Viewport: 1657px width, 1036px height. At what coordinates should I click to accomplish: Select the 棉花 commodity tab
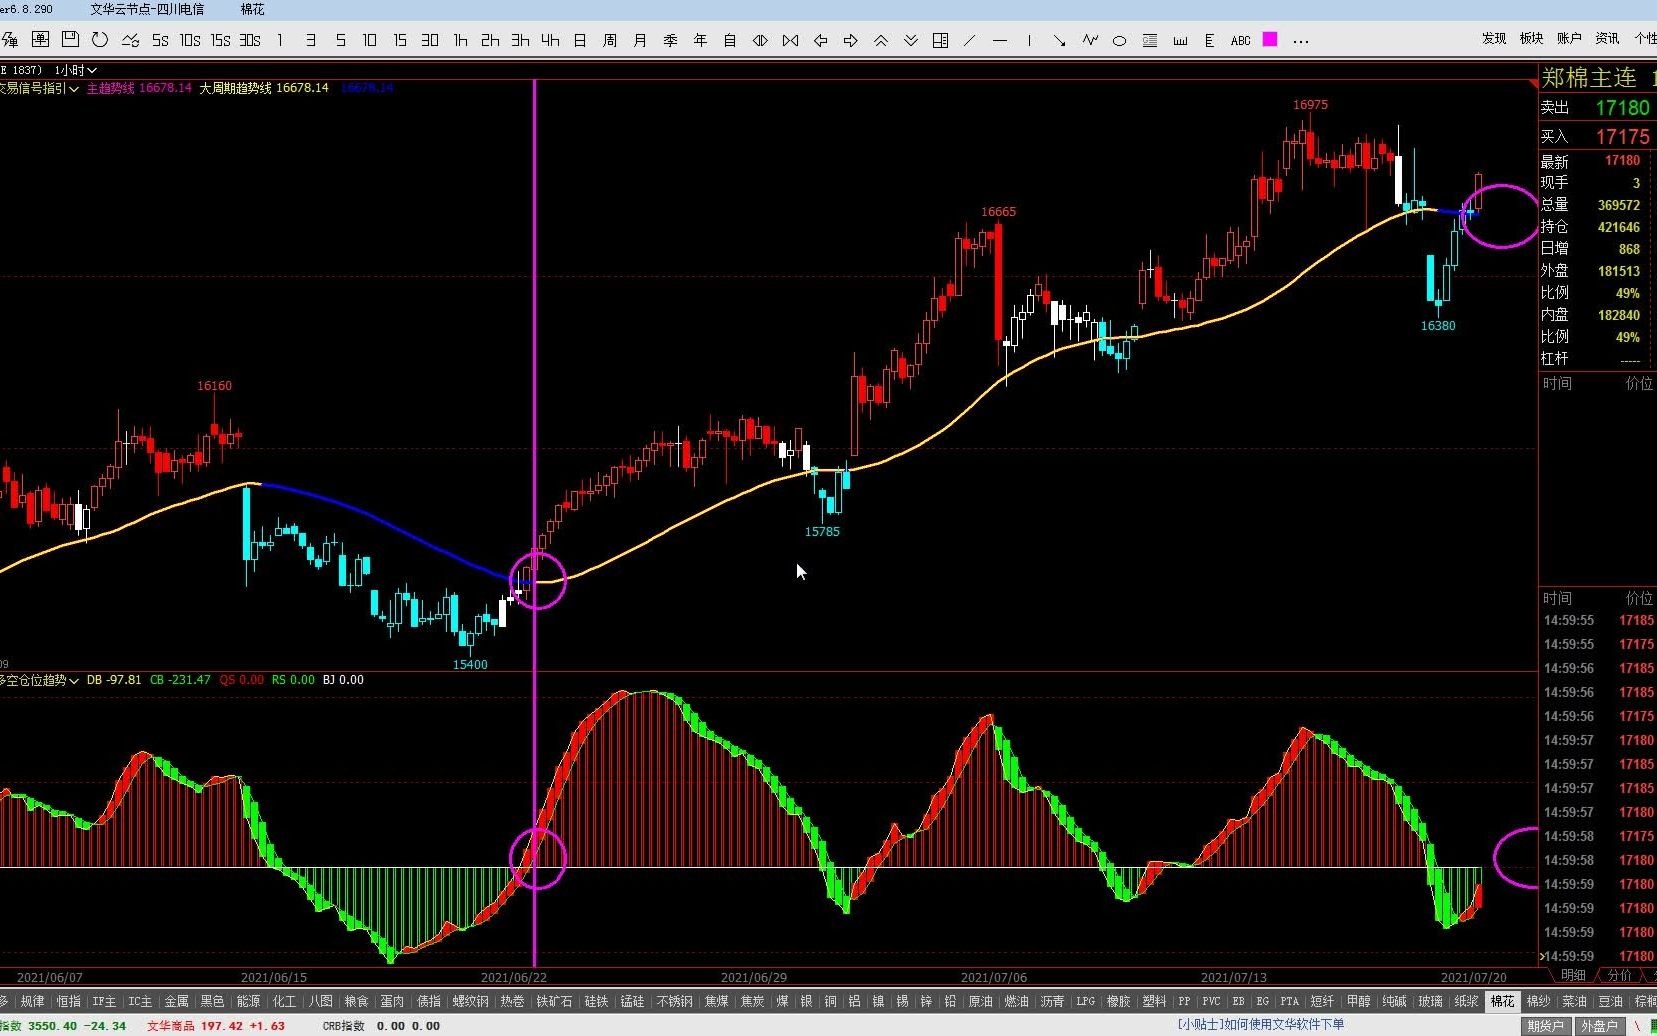(1502, 1001)
